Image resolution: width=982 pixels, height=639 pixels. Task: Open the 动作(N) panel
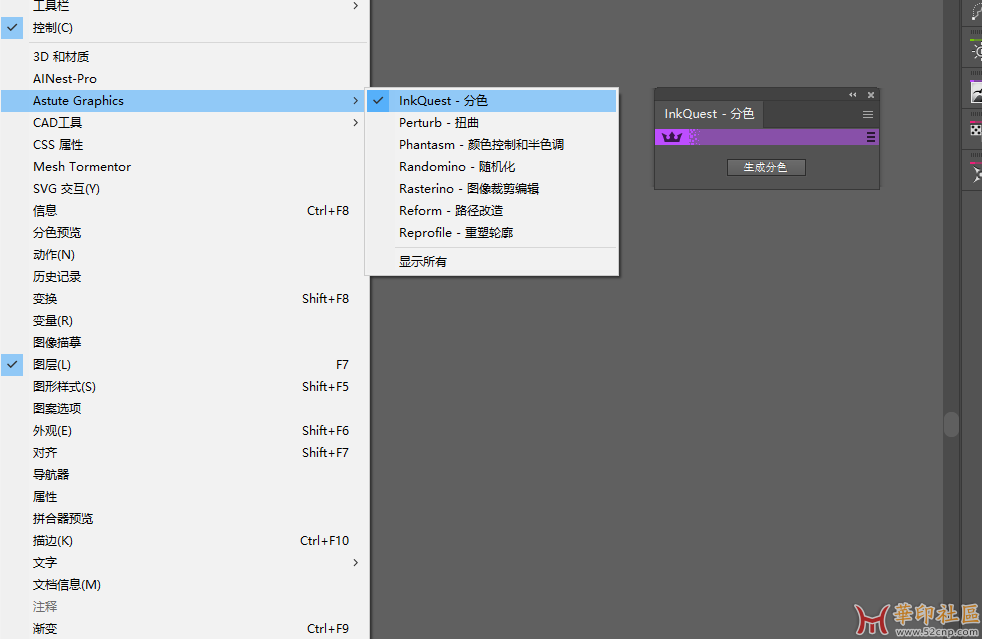tap(184, 254)
